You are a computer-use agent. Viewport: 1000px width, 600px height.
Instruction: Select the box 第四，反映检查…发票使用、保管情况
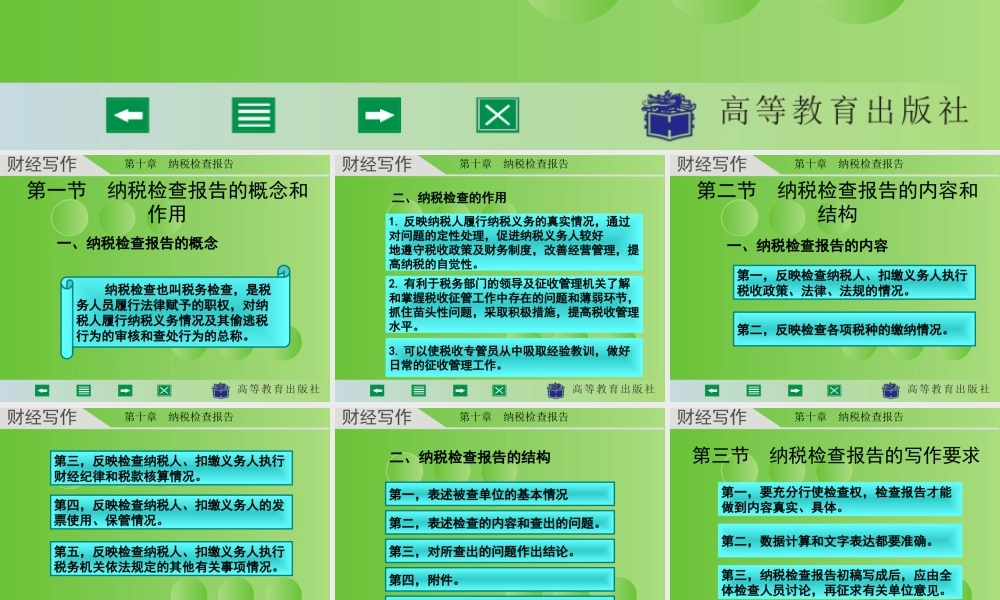171,512
